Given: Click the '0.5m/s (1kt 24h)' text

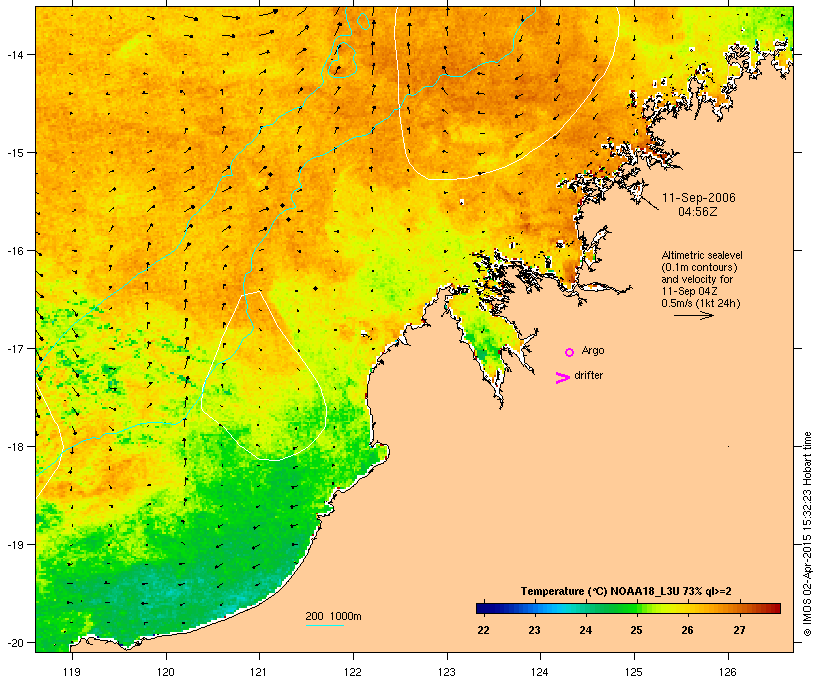Looking at the screenshot, I should click(x=701, y=303).
